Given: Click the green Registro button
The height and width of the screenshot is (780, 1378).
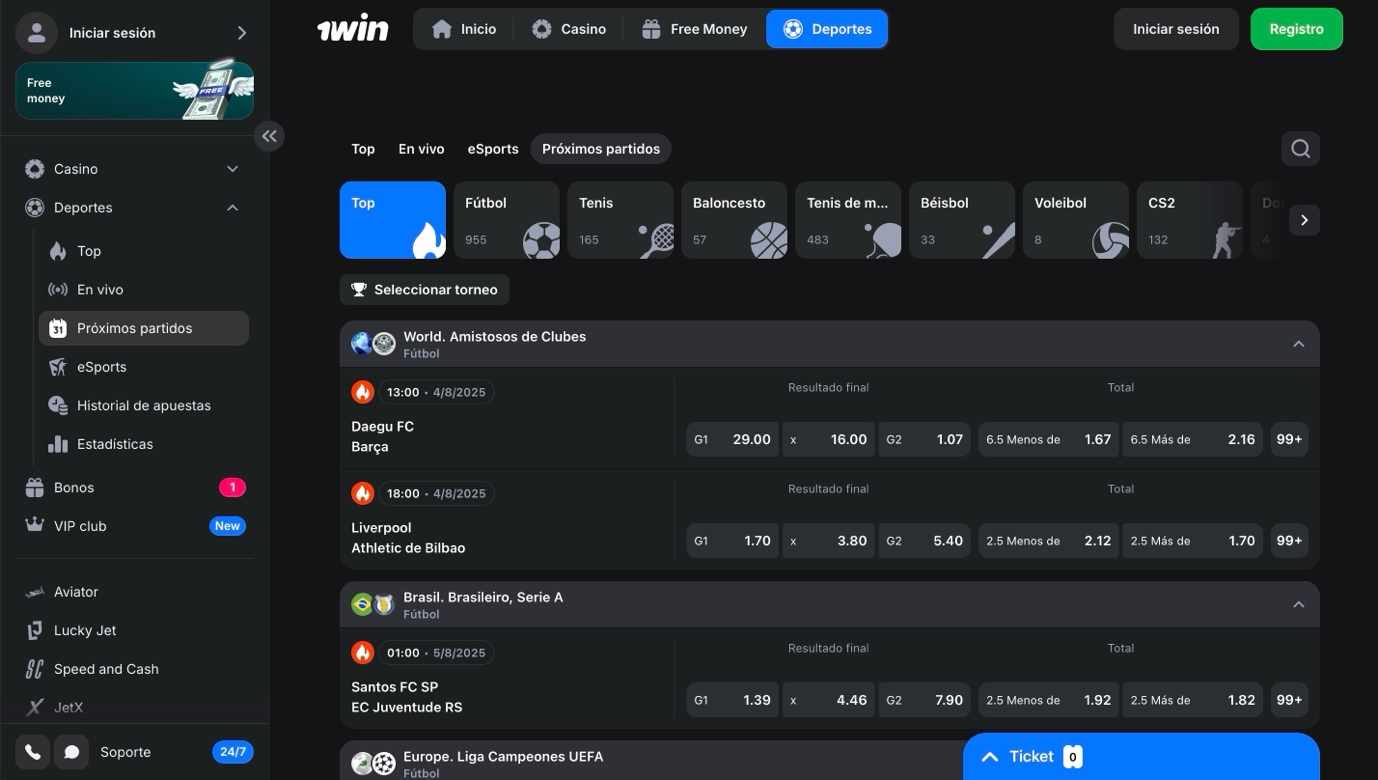Looking at the screenshot, I should click(x=1296, y=28).
